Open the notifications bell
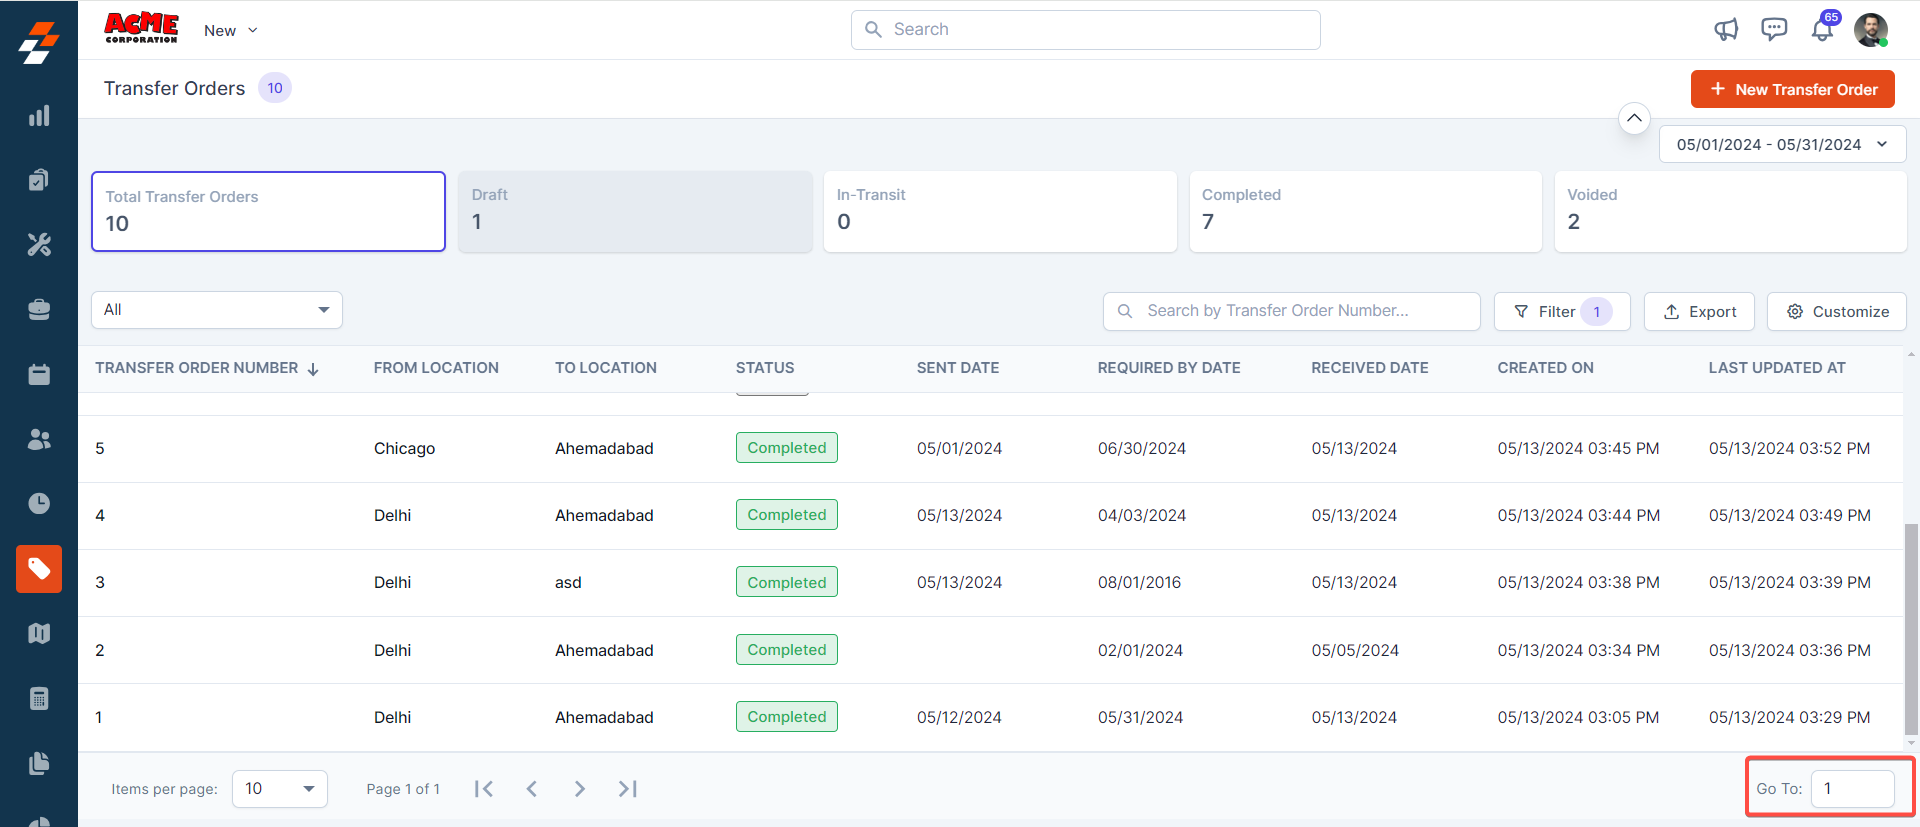Viewport: 1920px width, 827px height. pyautogui.click(x=1822, y=30)
